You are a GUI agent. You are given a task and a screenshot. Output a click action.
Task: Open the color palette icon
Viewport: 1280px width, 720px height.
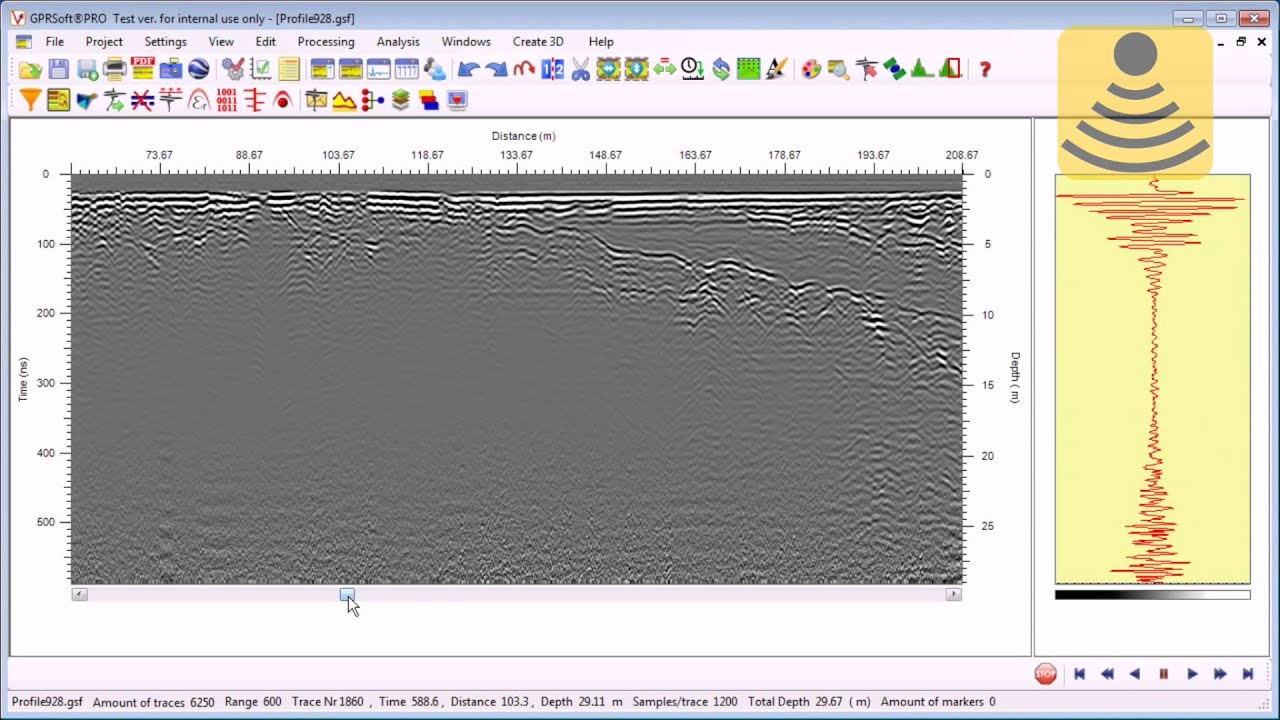click(x=811, y=69)
